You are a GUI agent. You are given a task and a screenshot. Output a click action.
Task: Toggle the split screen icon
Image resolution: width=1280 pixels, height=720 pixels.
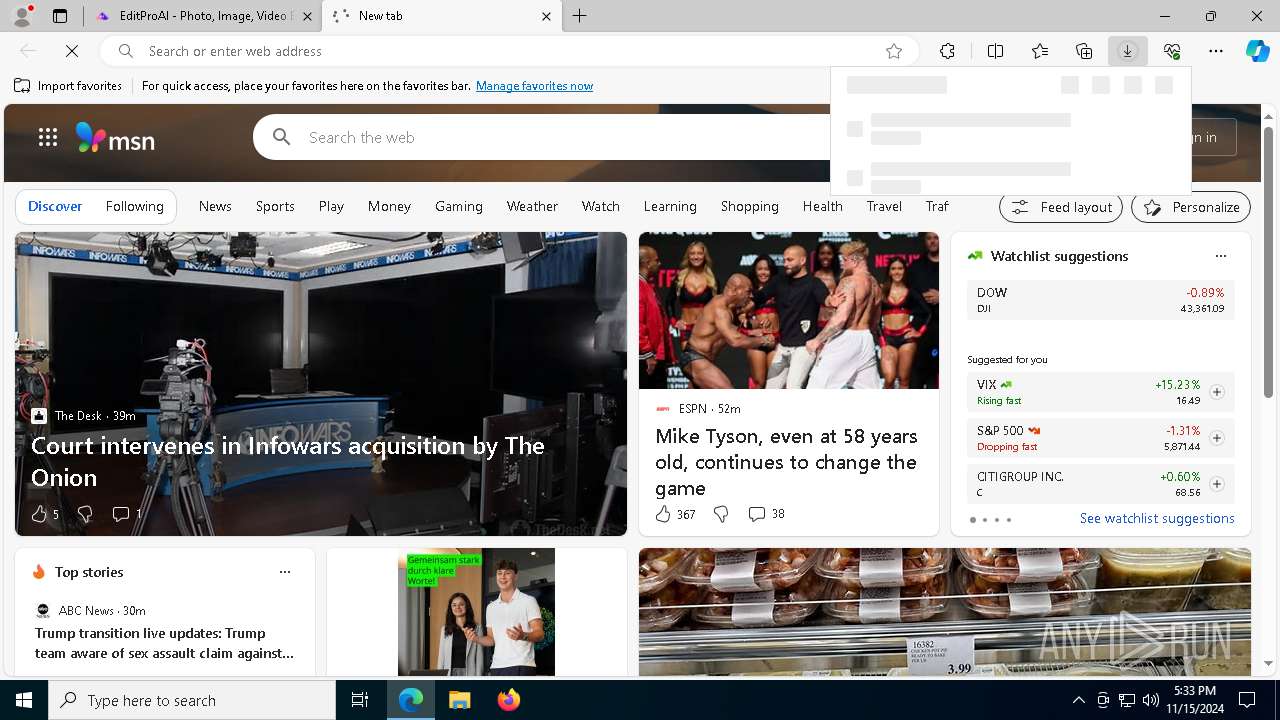(x=995, y=51)
